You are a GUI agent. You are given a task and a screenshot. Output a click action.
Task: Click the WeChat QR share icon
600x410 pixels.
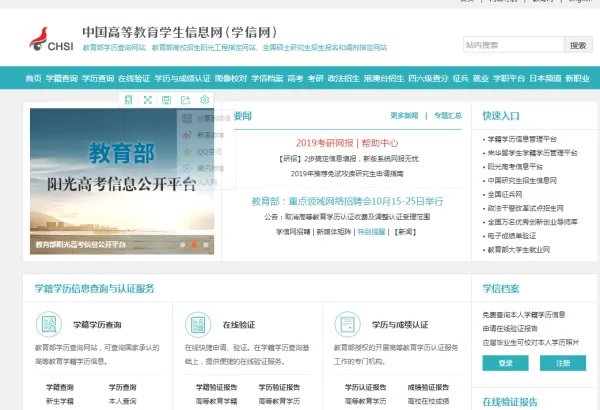(187, 118)
